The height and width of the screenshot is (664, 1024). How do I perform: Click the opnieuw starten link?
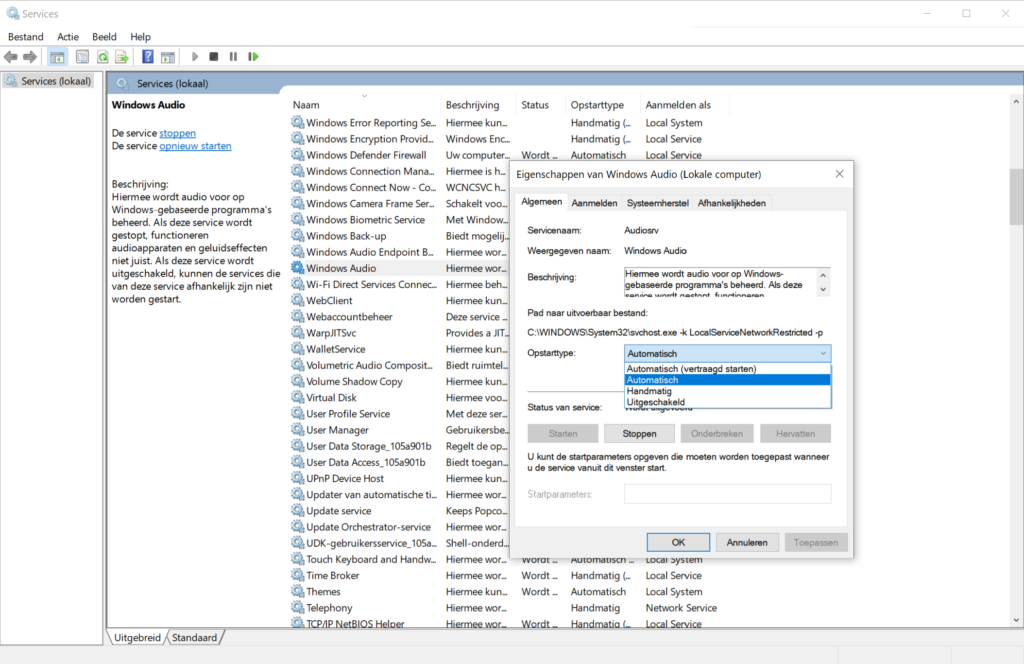pyautogui.click(x=195, y=146)
